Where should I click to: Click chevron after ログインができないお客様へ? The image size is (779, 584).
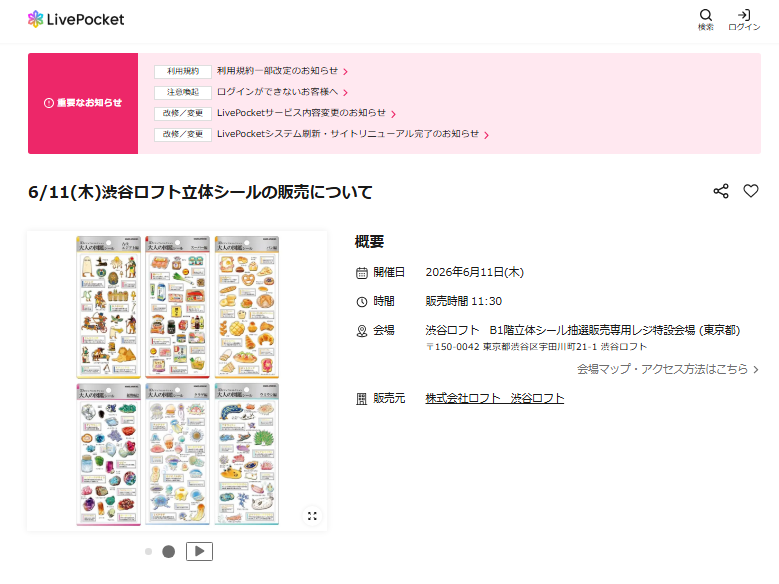point(345,93)
